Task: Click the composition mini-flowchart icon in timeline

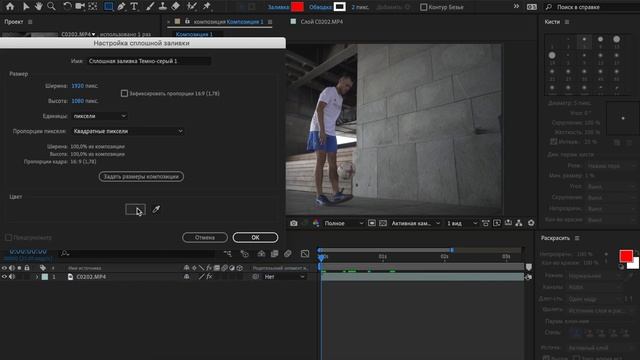Action: coord(228,254)
